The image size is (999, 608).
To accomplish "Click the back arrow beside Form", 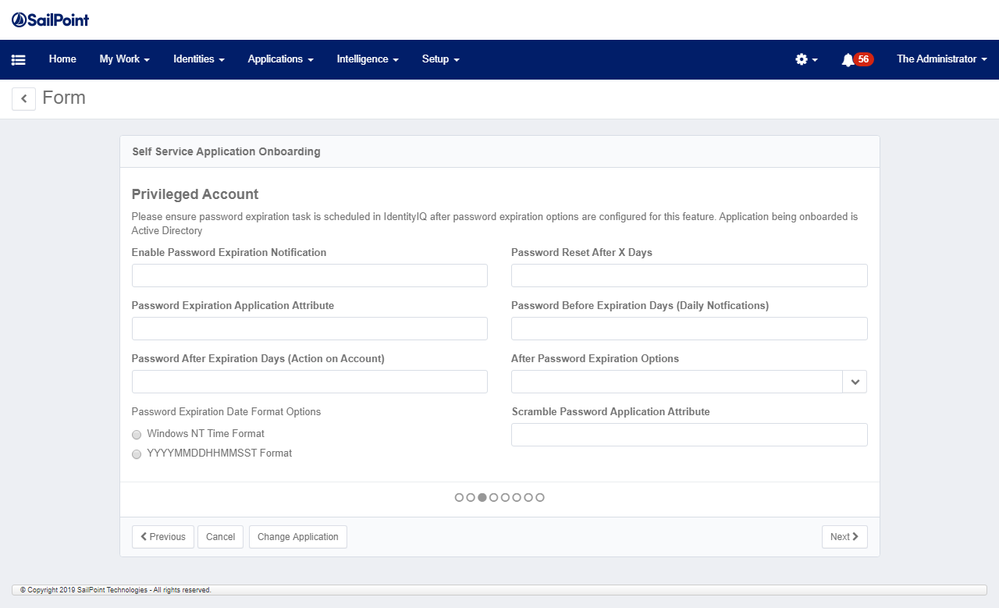I will [24, 98].
